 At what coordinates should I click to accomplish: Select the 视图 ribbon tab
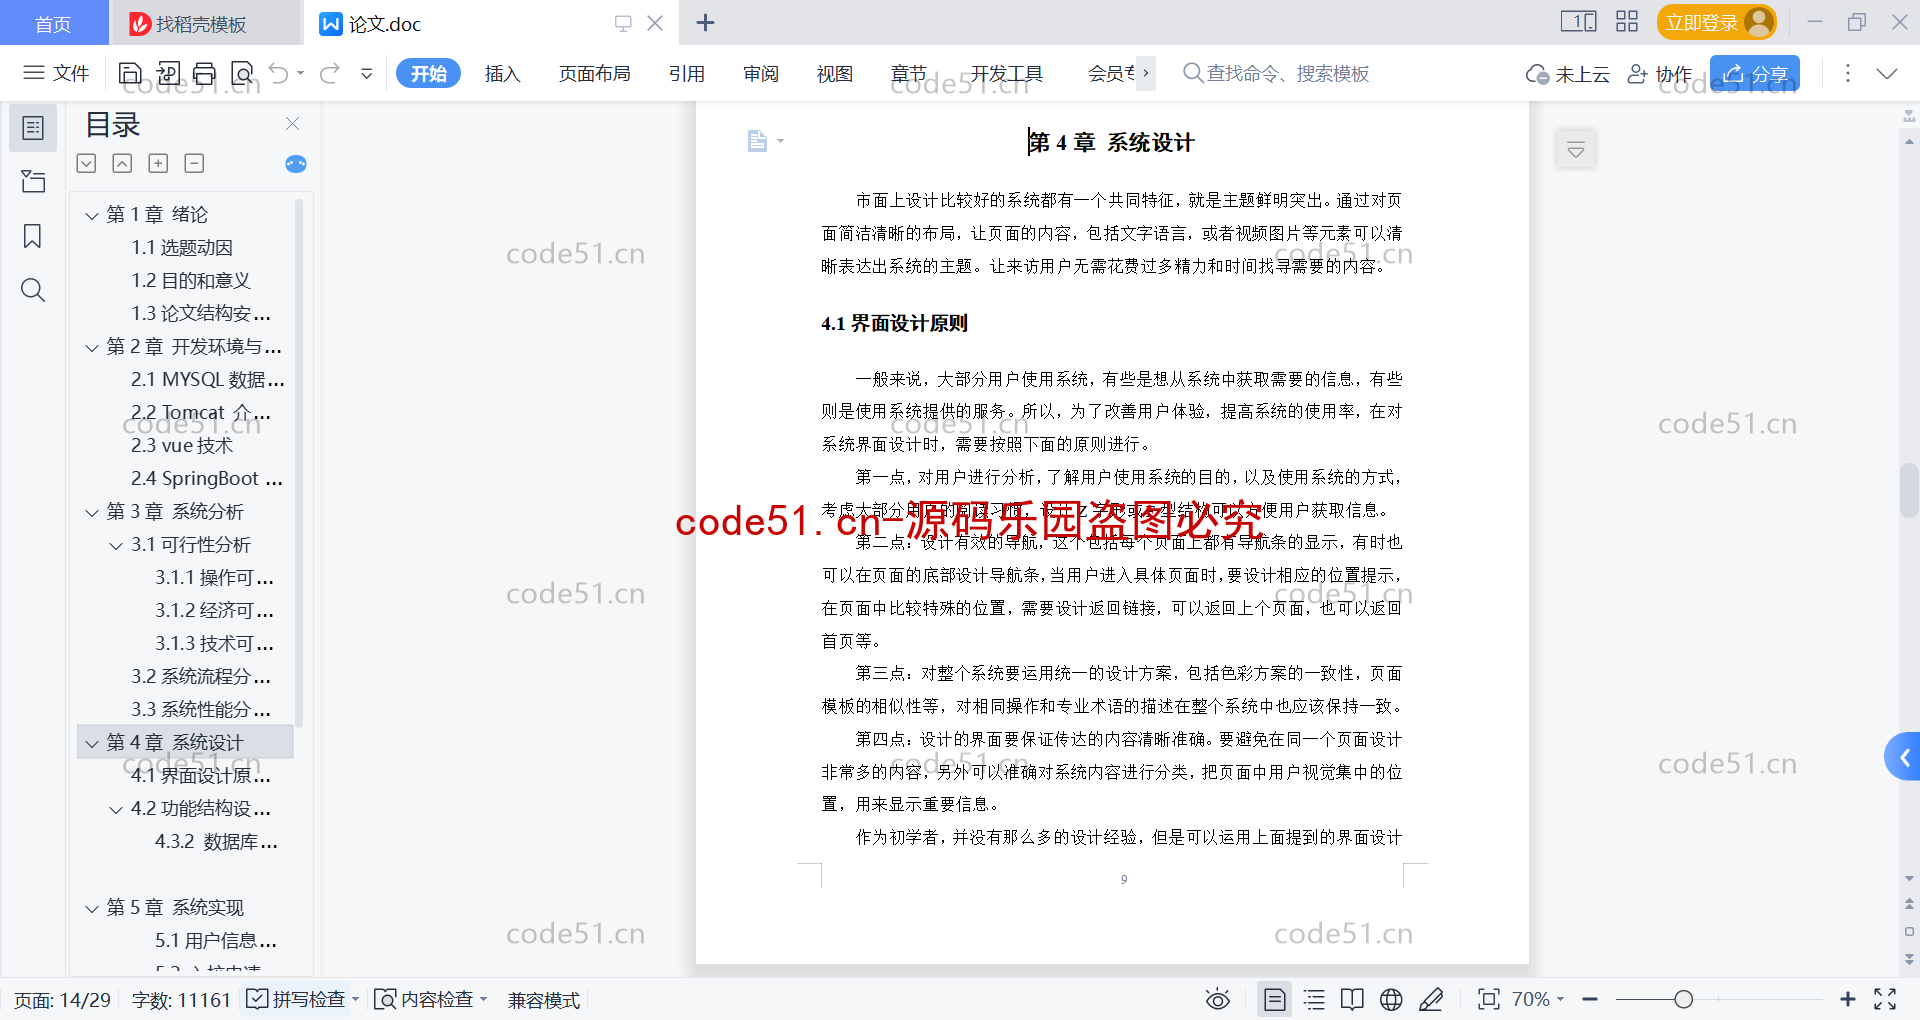[835, 73]
